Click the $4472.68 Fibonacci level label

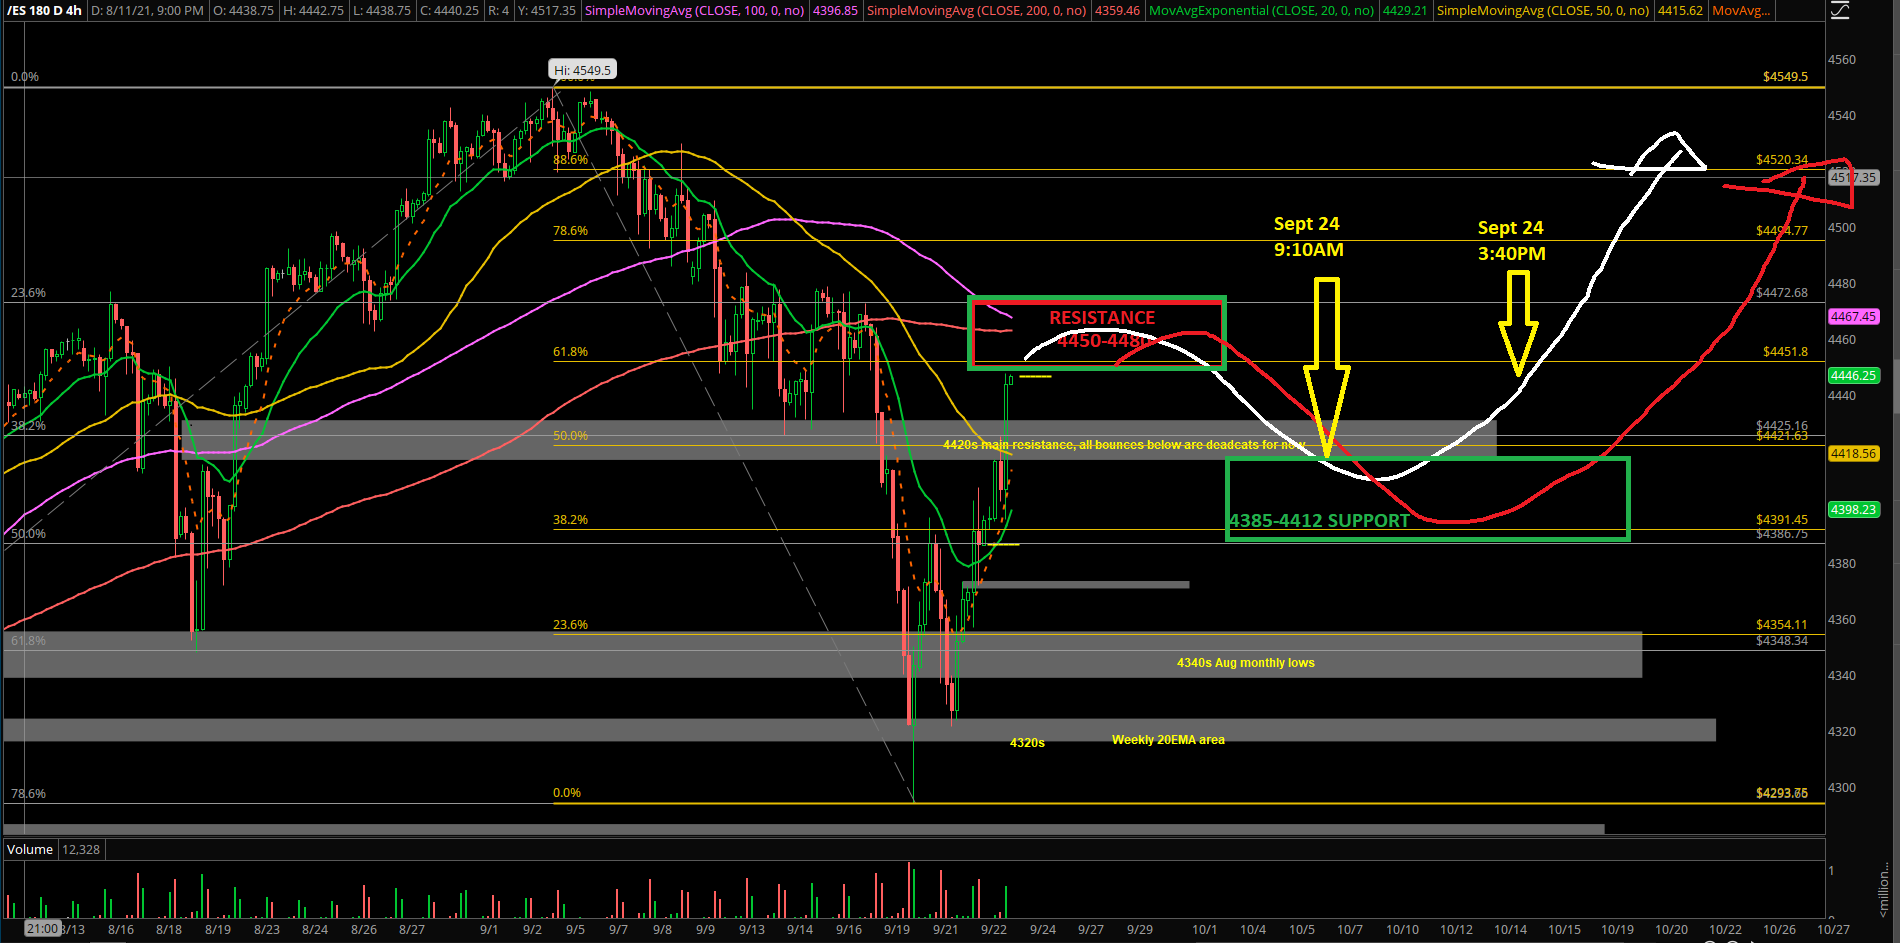[x=1782, y=293]
